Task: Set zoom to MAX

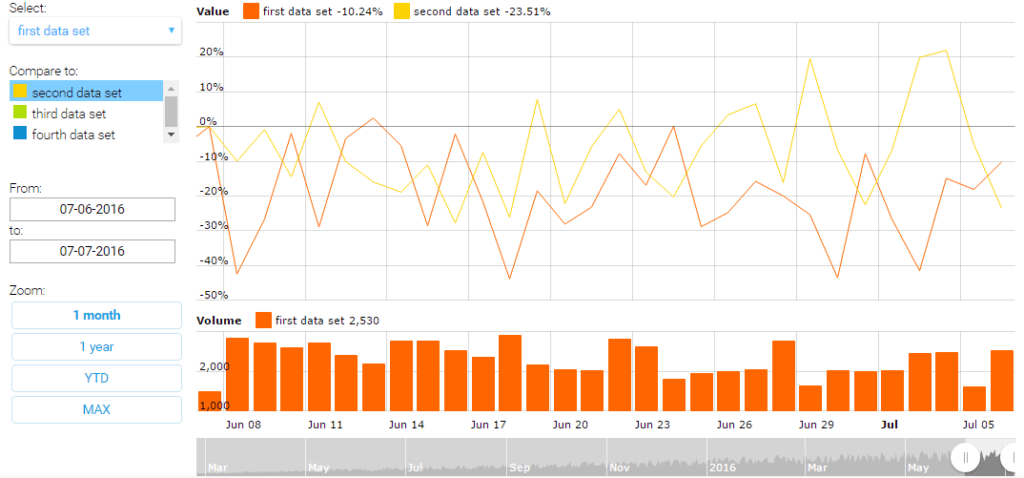Action: pos(96,410)
